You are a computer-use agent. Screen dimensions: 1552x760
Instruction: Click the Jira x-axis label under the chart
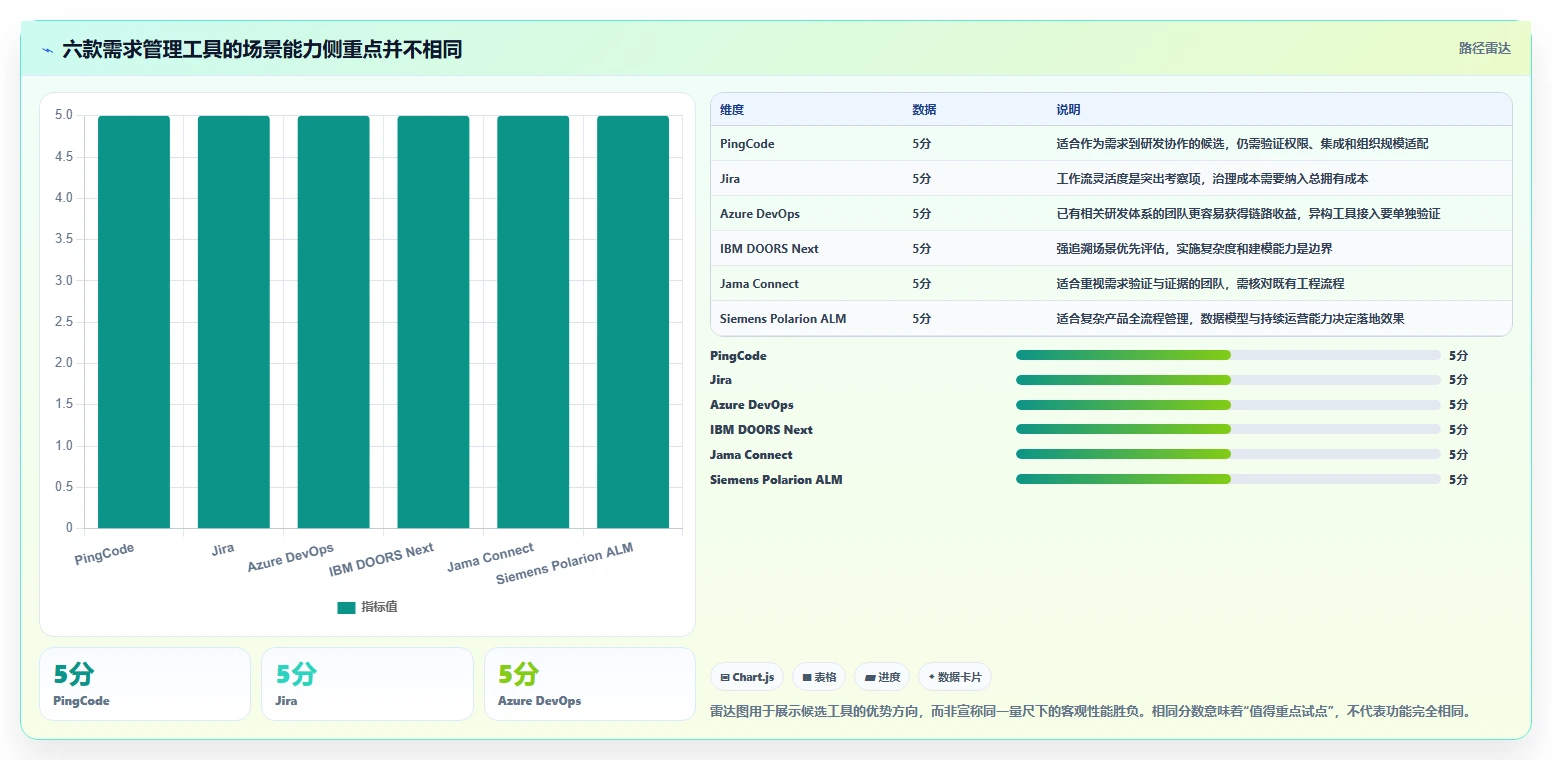pyautogui.click(x=223, y=549)
